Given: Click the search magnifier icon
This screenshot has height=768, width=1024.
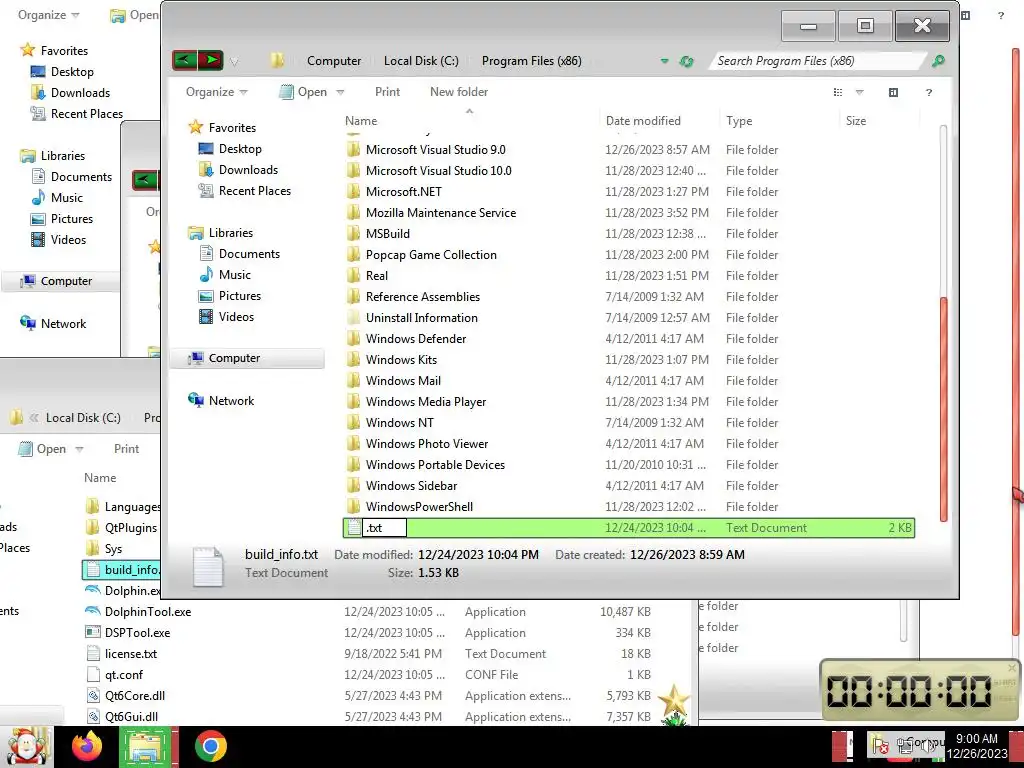Looking at the screenshot, I should pyautogui.click(x=938, y=61).
